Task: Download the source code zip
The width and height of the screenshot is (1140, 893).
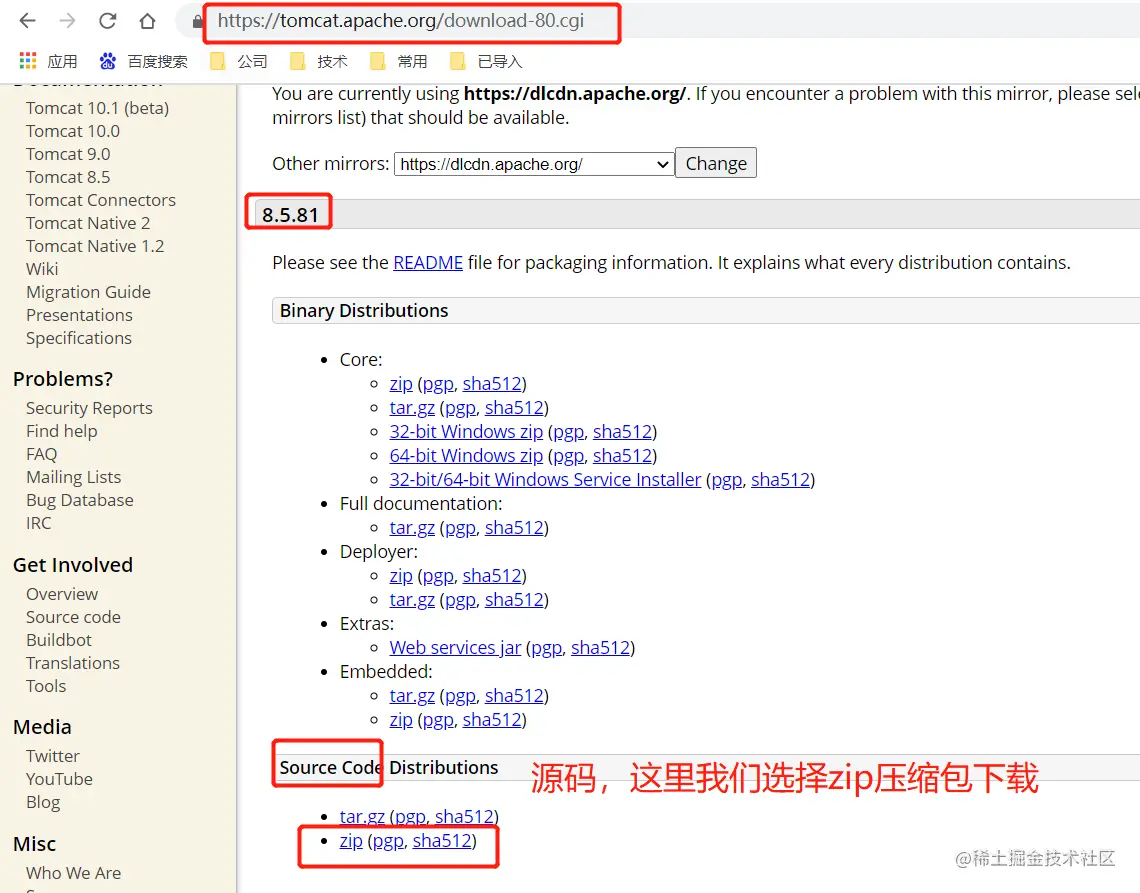Action: [351, 841]
